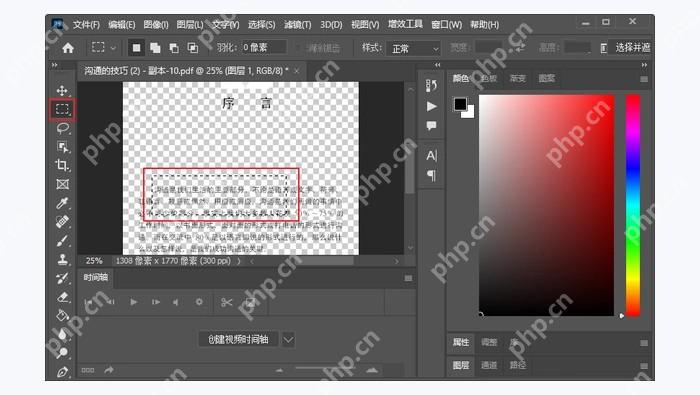Screen dimensions: 700x395
Task: Open the Comments panel icon
Action: coord(431,126)
